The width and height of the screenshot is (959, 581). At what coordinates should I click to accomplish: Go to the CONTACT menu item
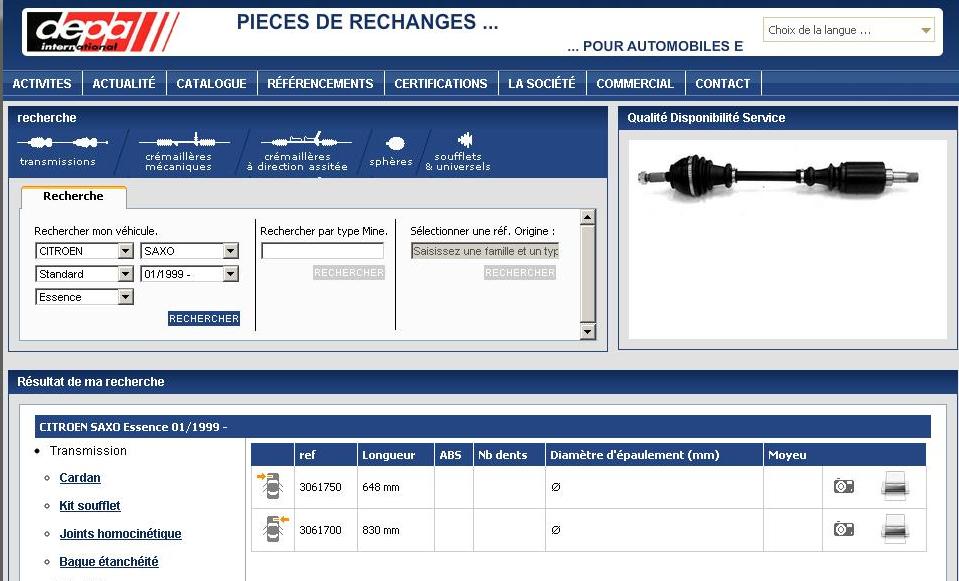722,84
